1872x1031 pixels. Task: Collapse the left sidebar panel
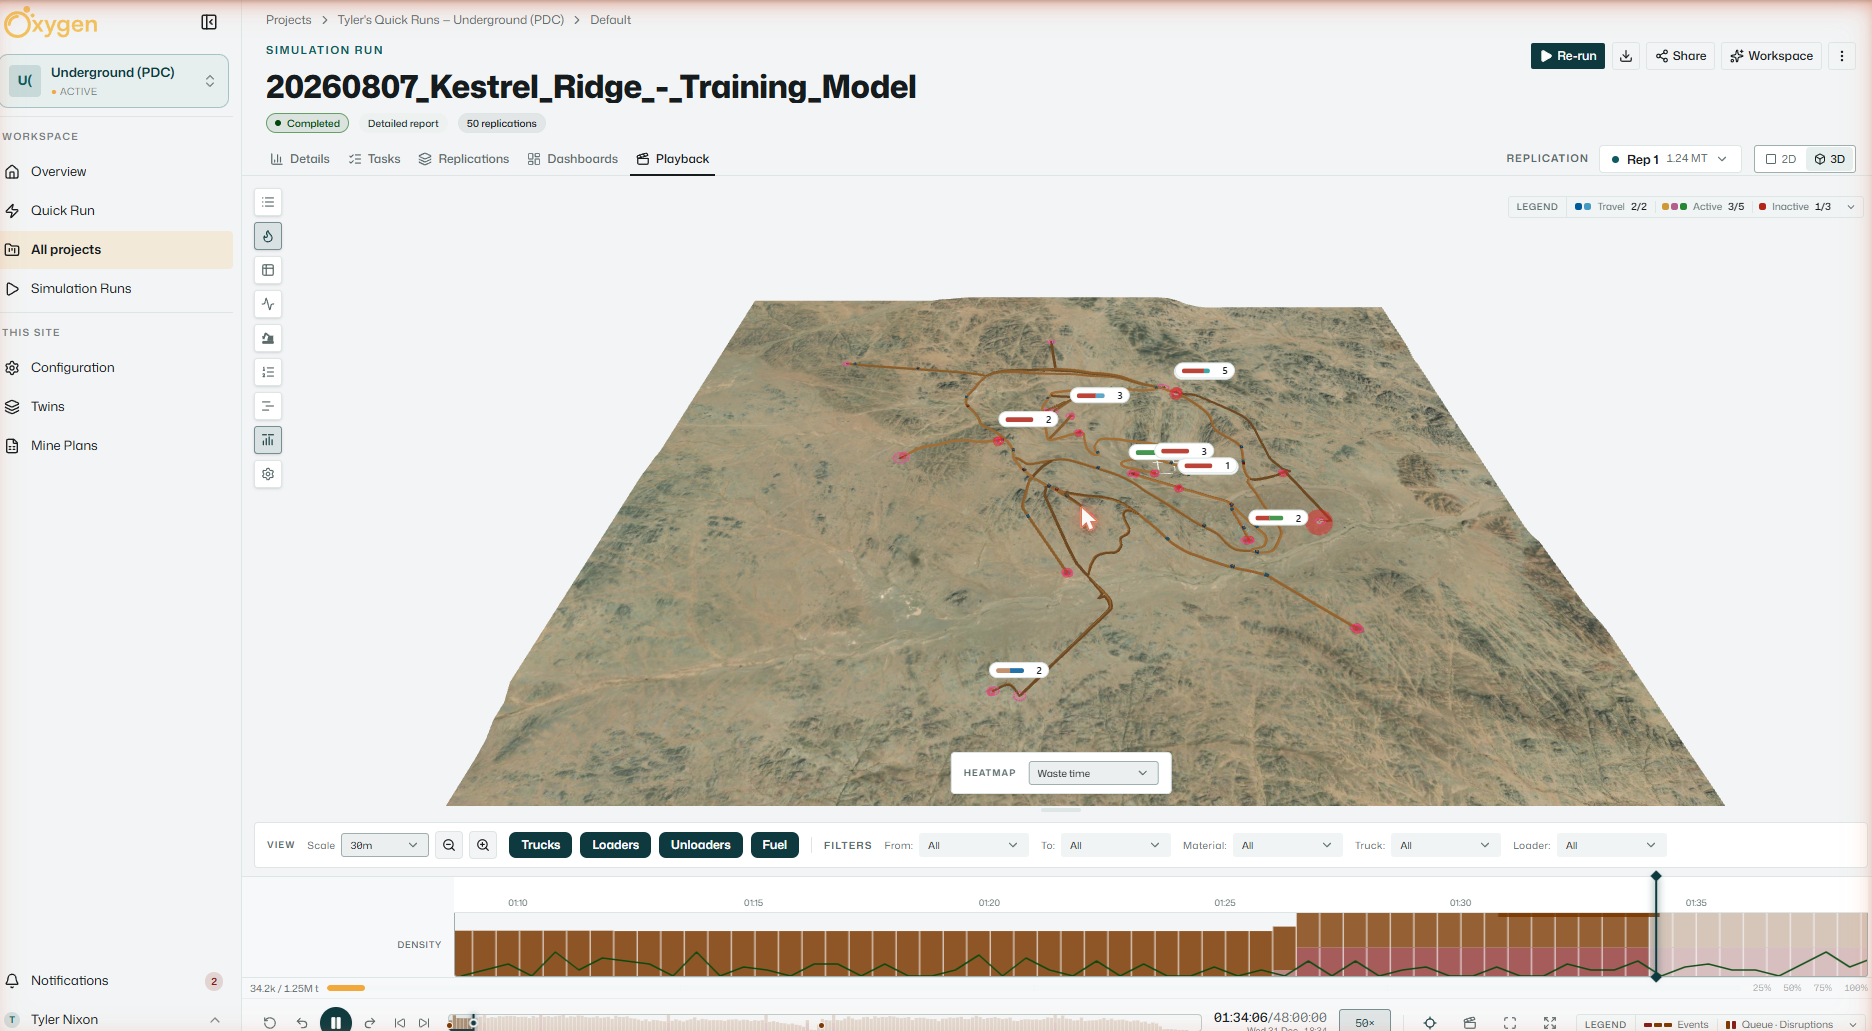click(209, 22)
